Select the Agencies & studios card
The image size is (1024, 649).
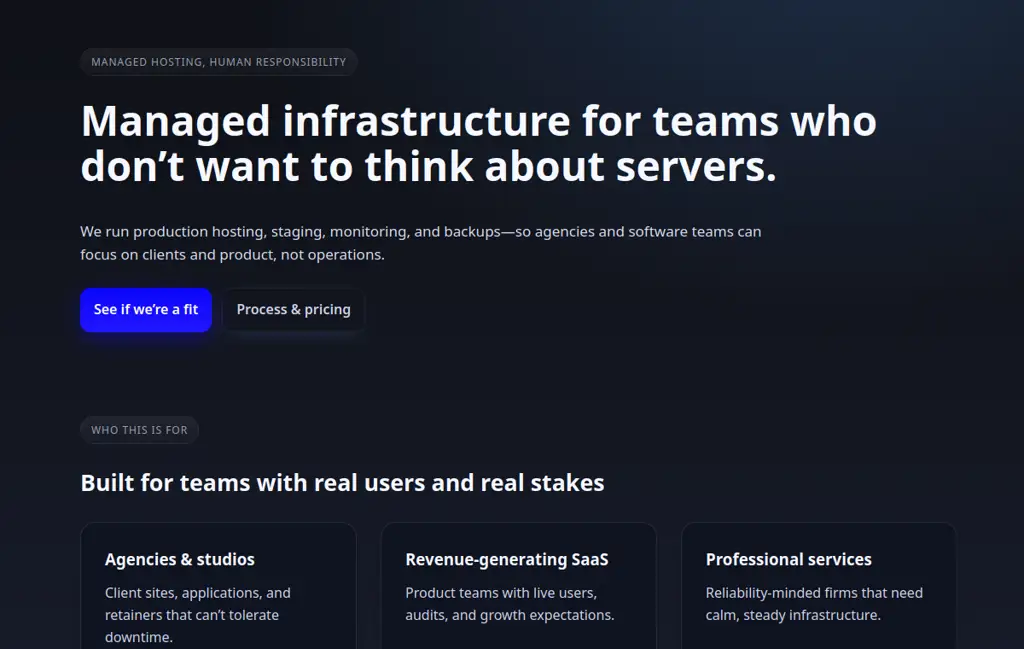pyautogui.click(x=218, y=585)
